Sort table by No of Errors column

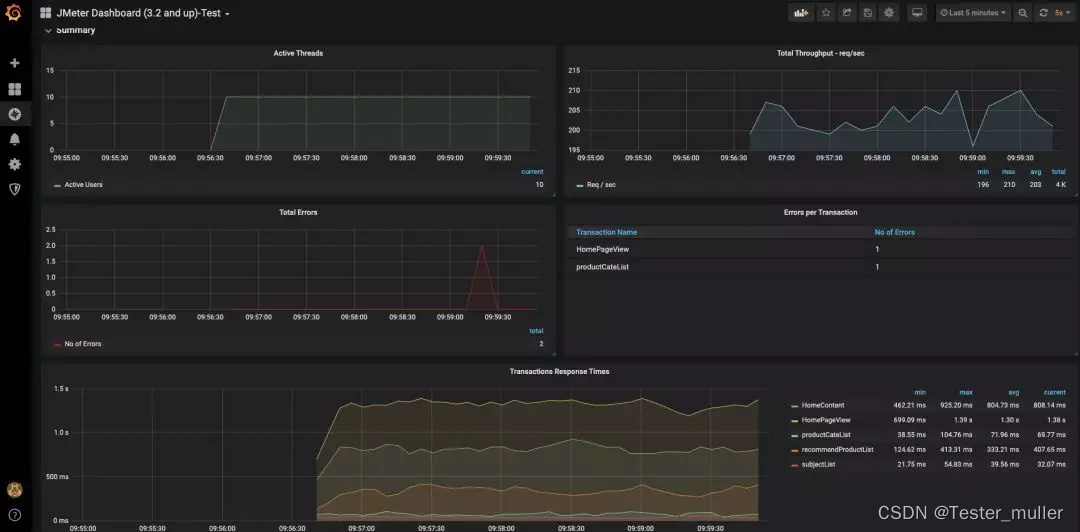(x=894, y=232)
